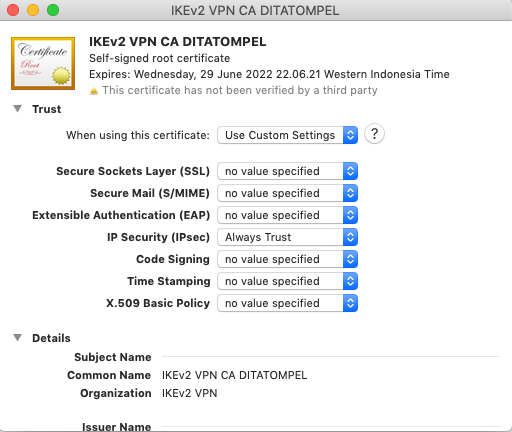Open Extensible Authentication (EAP) dropdown

point(287,215)
